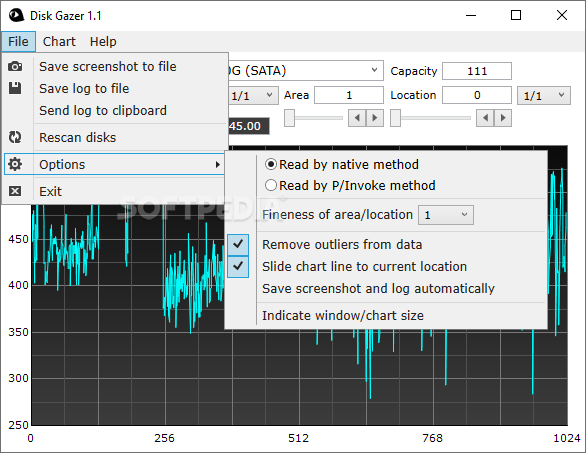586x453 pixels.
Task: Click the Location left arrow button
Action: (485, 118)
